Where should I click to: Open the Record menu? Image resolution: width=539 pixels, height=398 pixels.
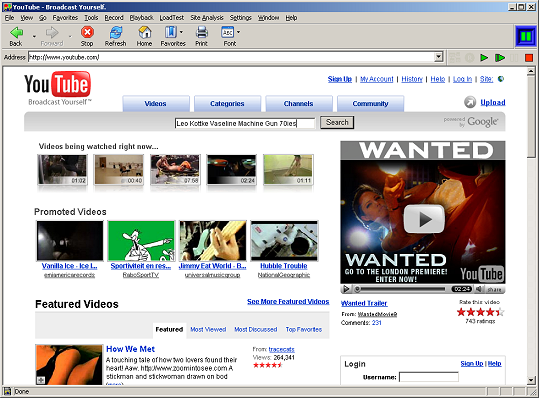pyautogui.click(x=114, y=18)
